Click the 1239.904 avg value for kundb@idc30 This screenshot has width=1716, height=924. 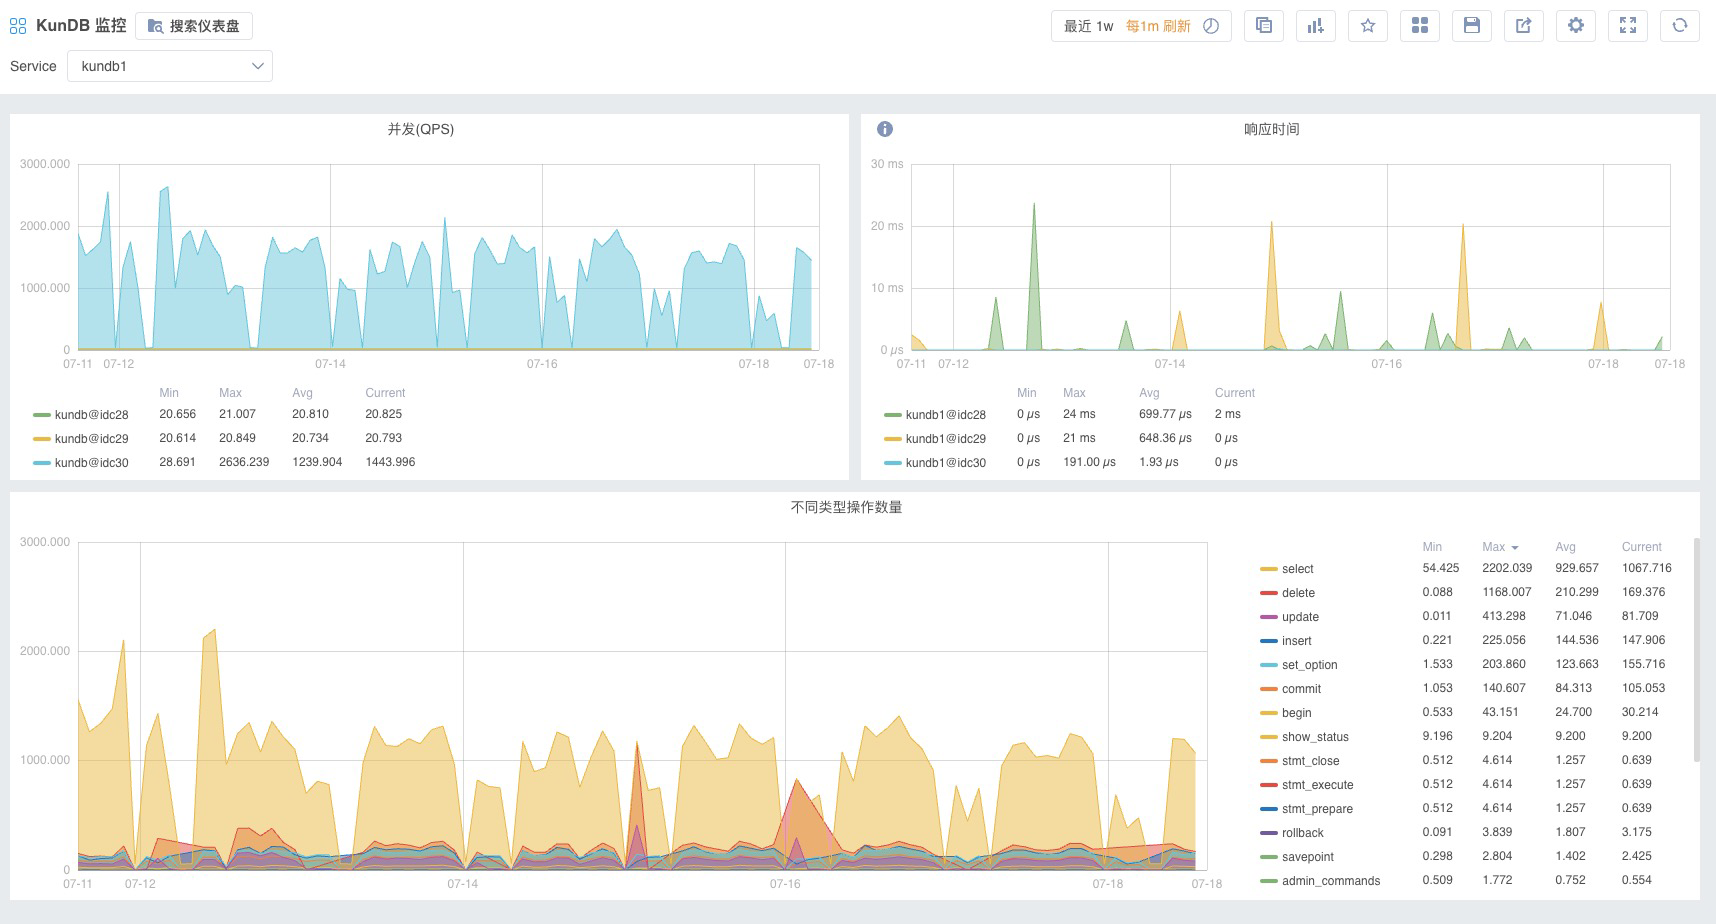click(317, 462)
